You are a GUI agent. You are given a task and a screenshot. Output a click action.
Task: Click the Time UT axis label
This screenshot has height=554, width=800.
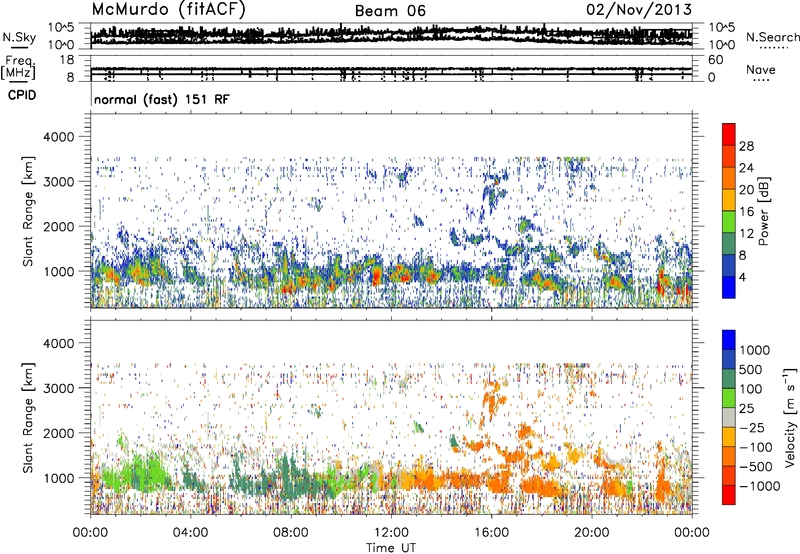click(x=391, y=548)
